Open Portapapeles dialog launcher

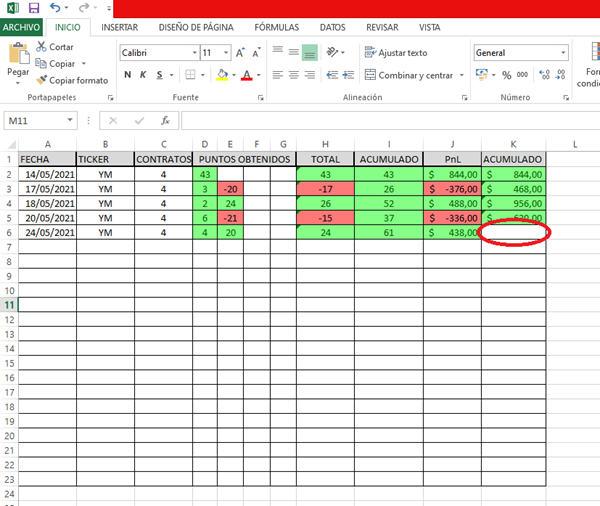[x=111, y=98]
